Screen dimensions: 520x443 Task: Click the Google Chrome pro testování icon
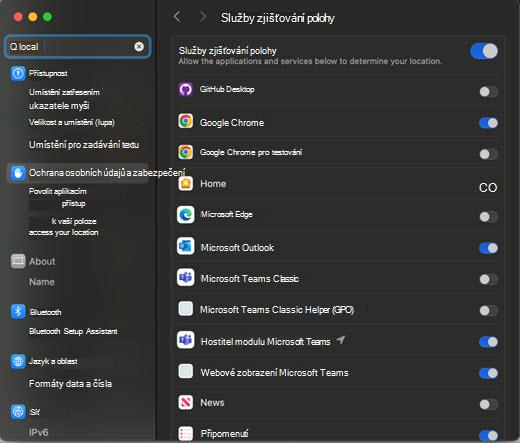(x=186, y=152)
